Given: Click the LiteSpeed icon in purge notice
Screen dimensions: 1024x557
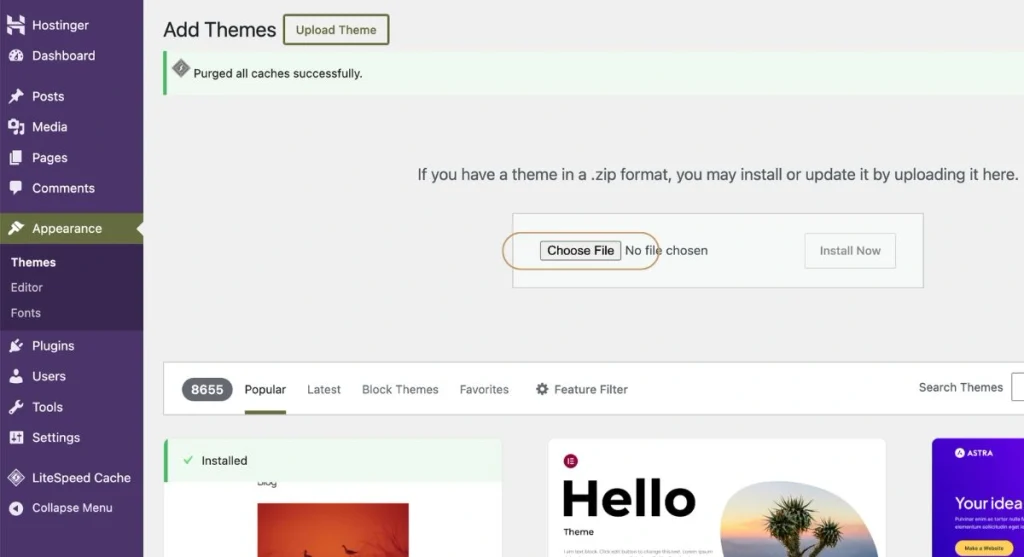Looking at the screenshot, I should [181, 68].
